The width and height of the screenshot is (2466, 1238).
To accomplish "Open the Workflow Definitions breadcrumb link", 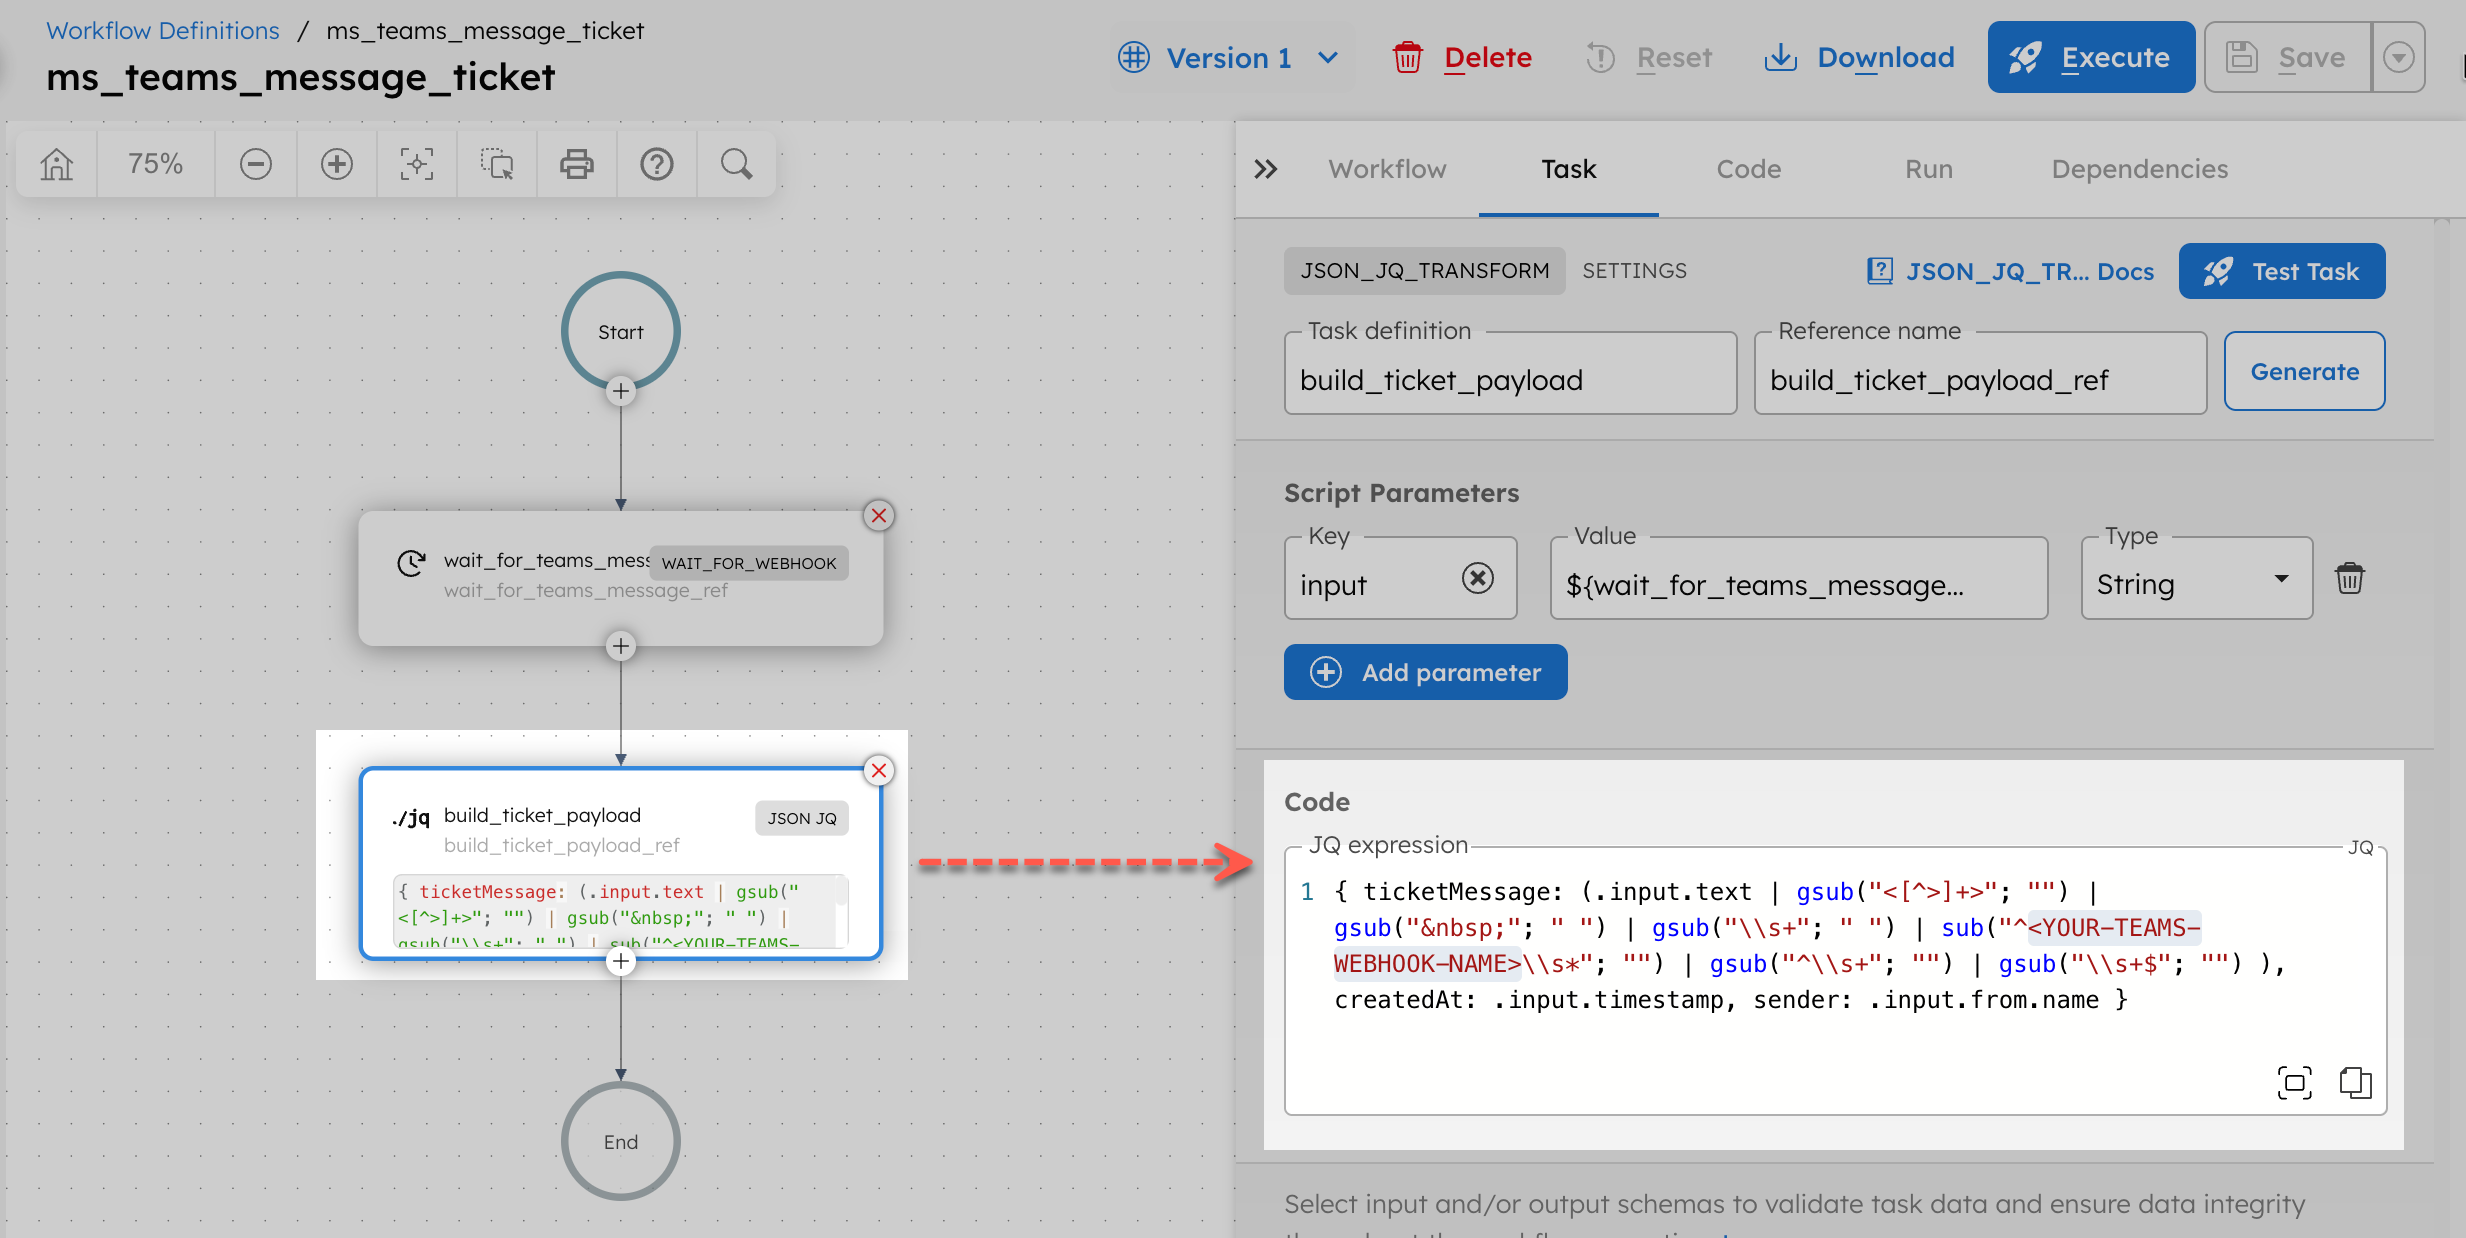I will pos(163,30).
